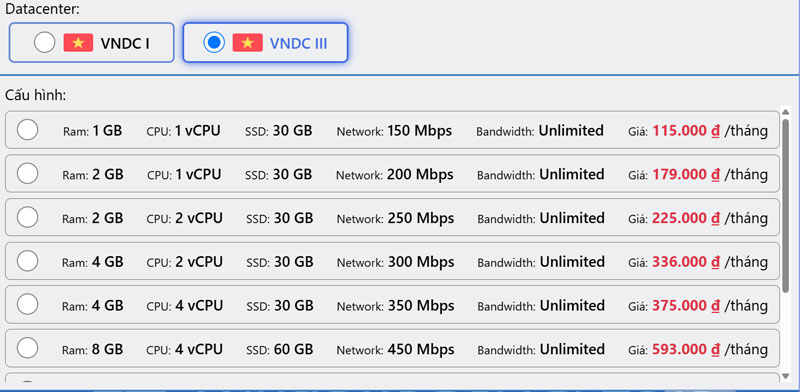Select the VNDC III datacenter radio button
Viewport: 800px width, 392px height.
click(214, 42)
